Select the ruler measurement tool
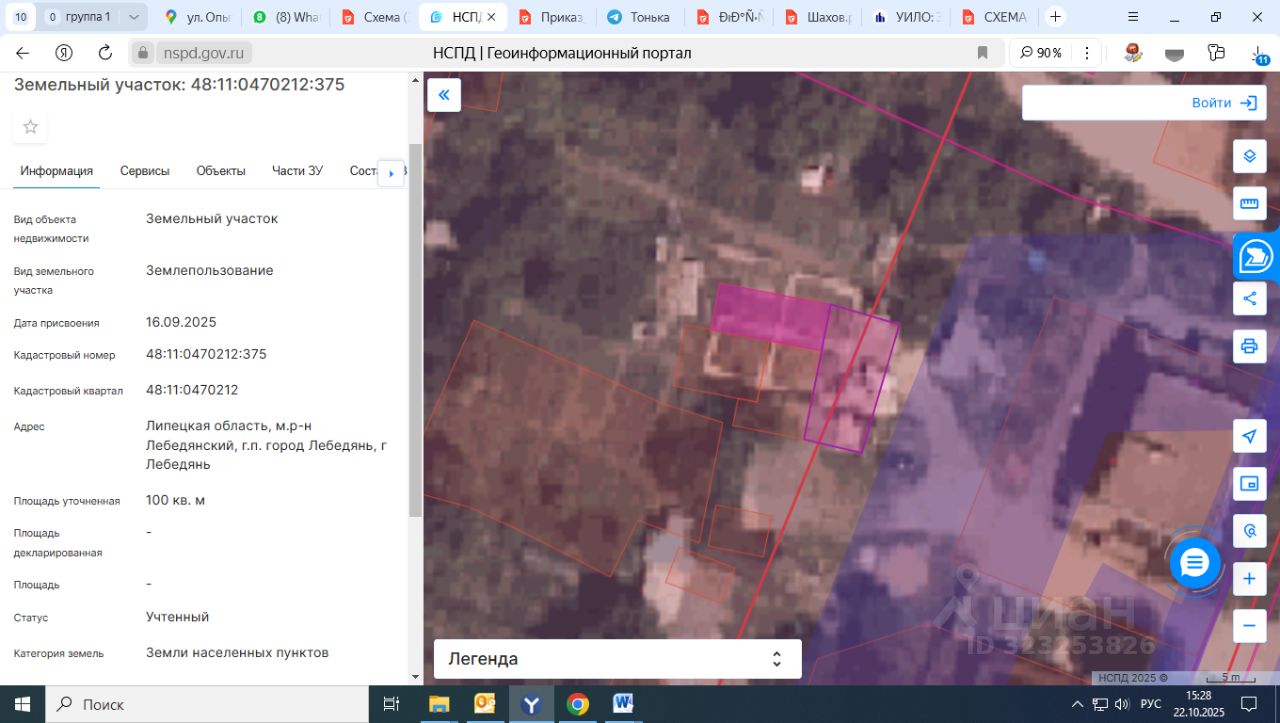The height and width of the screenshot is (723, 1280). coord(1249,203)
